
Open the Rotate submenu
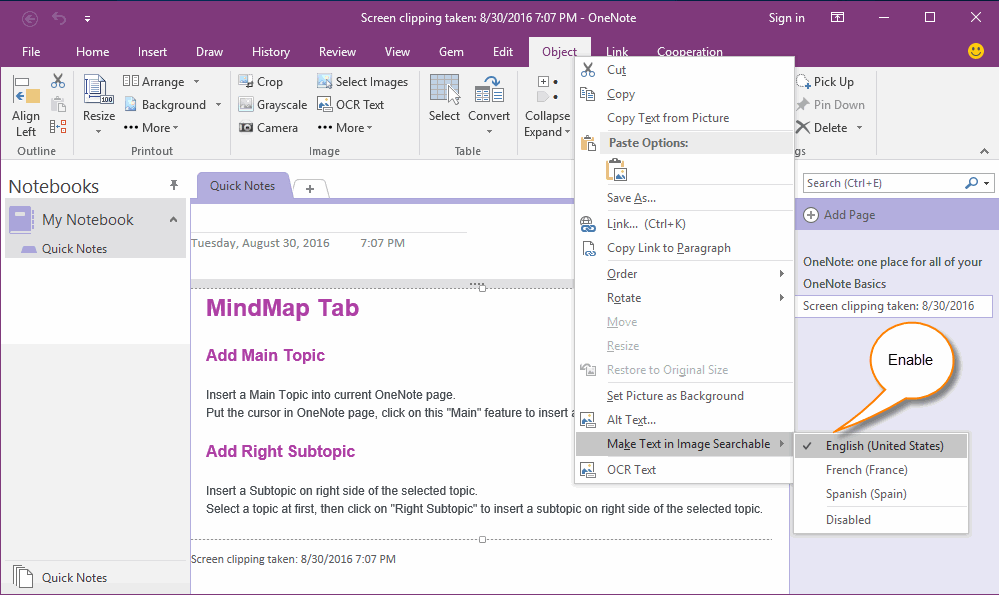(684, 298)
